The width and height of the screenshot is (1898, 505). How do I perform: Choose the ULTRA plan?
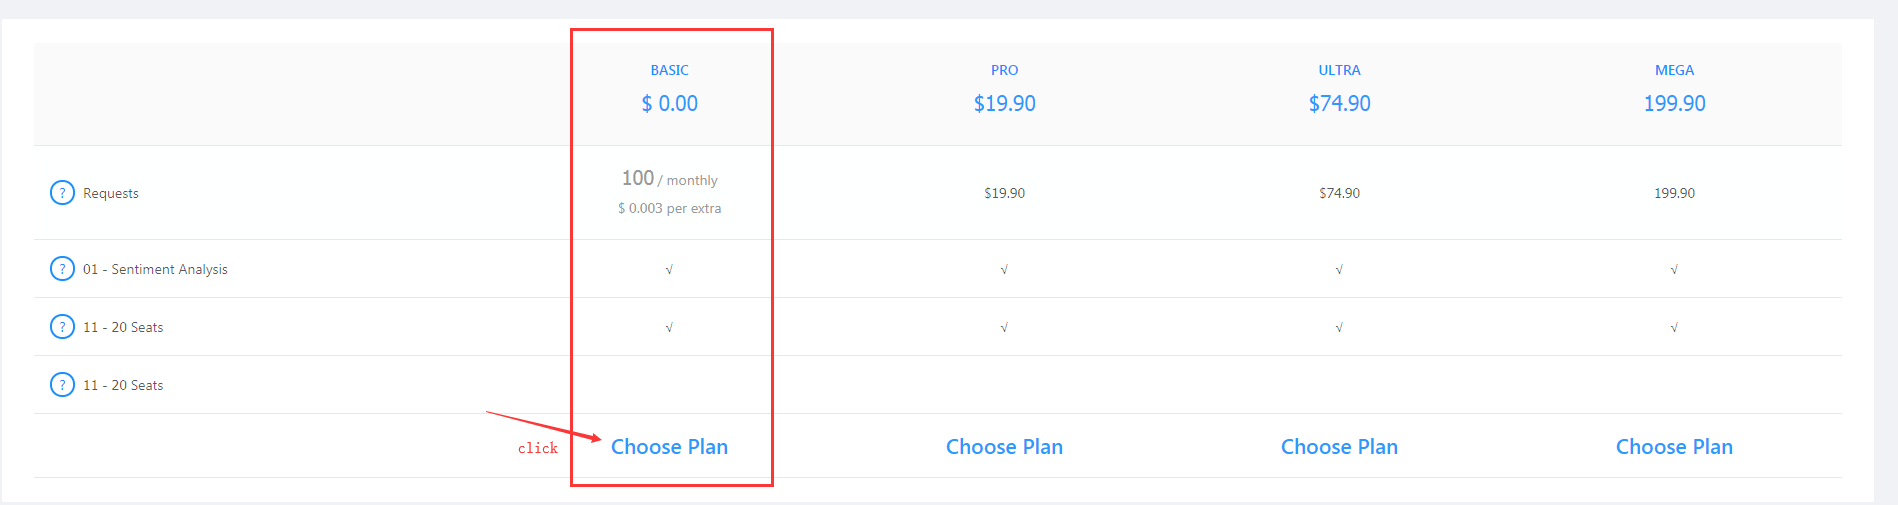(x=1339, y=447)
